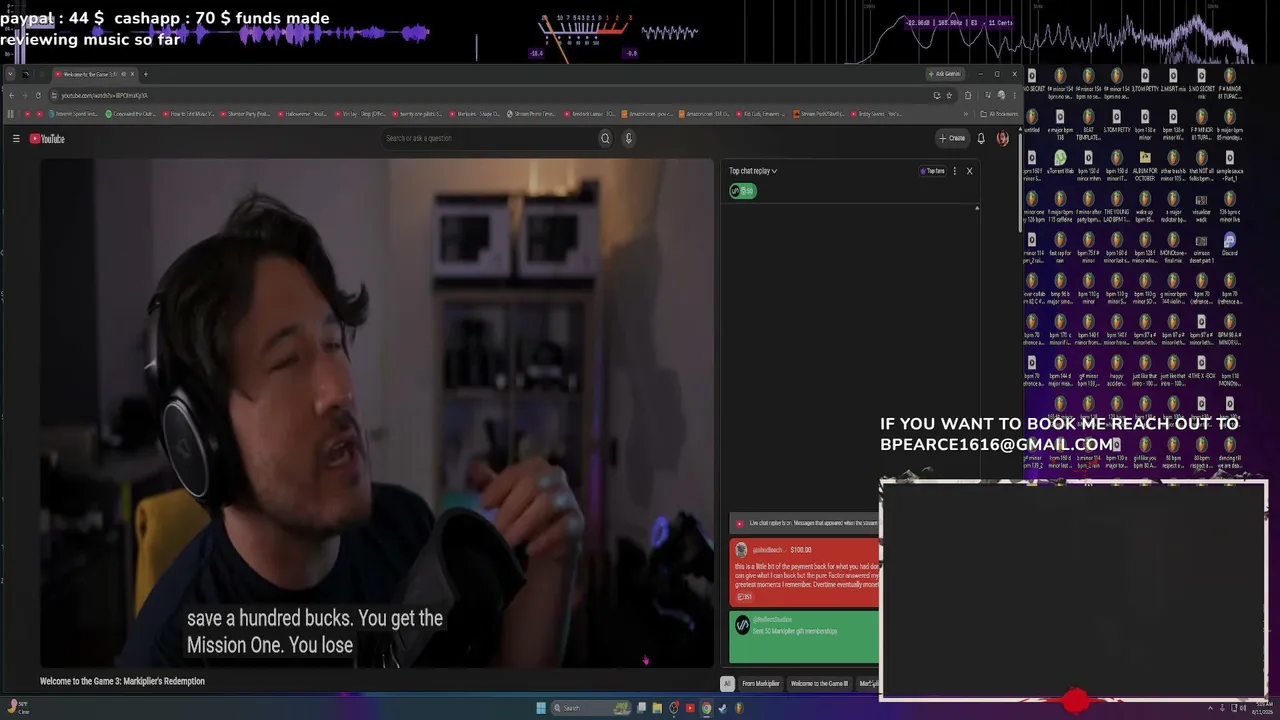The width and height of the screenshot is (1280, 720).
Task: Close the chat replay panel
Action: 969,171
